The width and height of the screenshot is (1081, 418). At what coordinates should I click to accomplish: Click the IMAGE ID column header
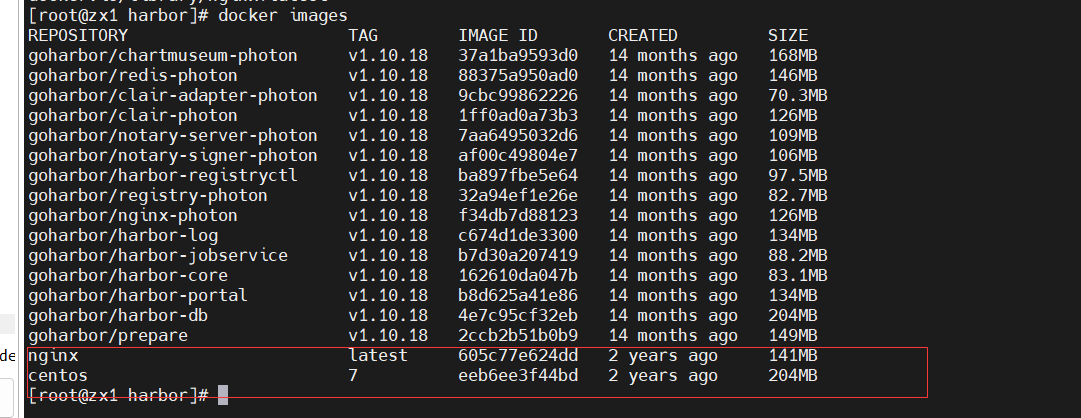(x=498, y=36)
